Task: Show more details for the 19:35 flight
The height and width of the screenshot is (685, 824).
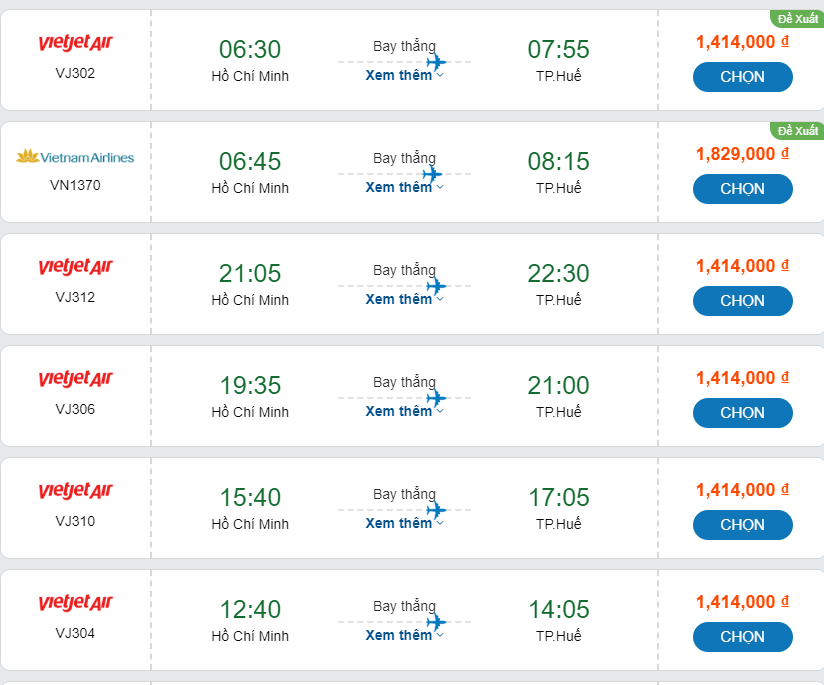Action: (404, 411)
